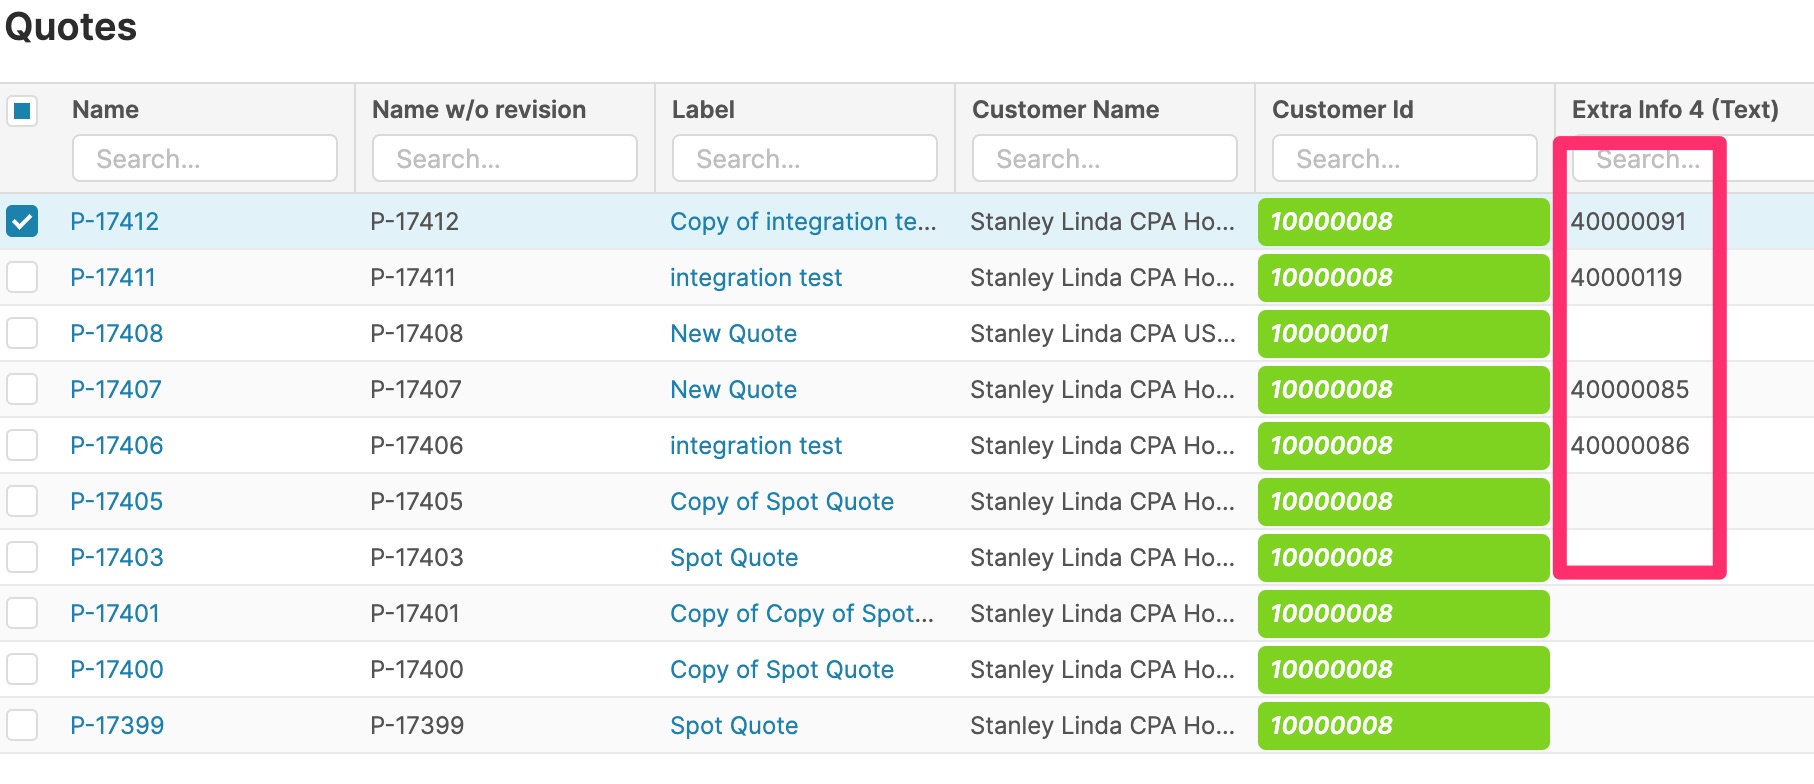Click the Extra Info 4 (Text) header
The width and height of the screenshot is (1814, 784).
coord(1674,110)
